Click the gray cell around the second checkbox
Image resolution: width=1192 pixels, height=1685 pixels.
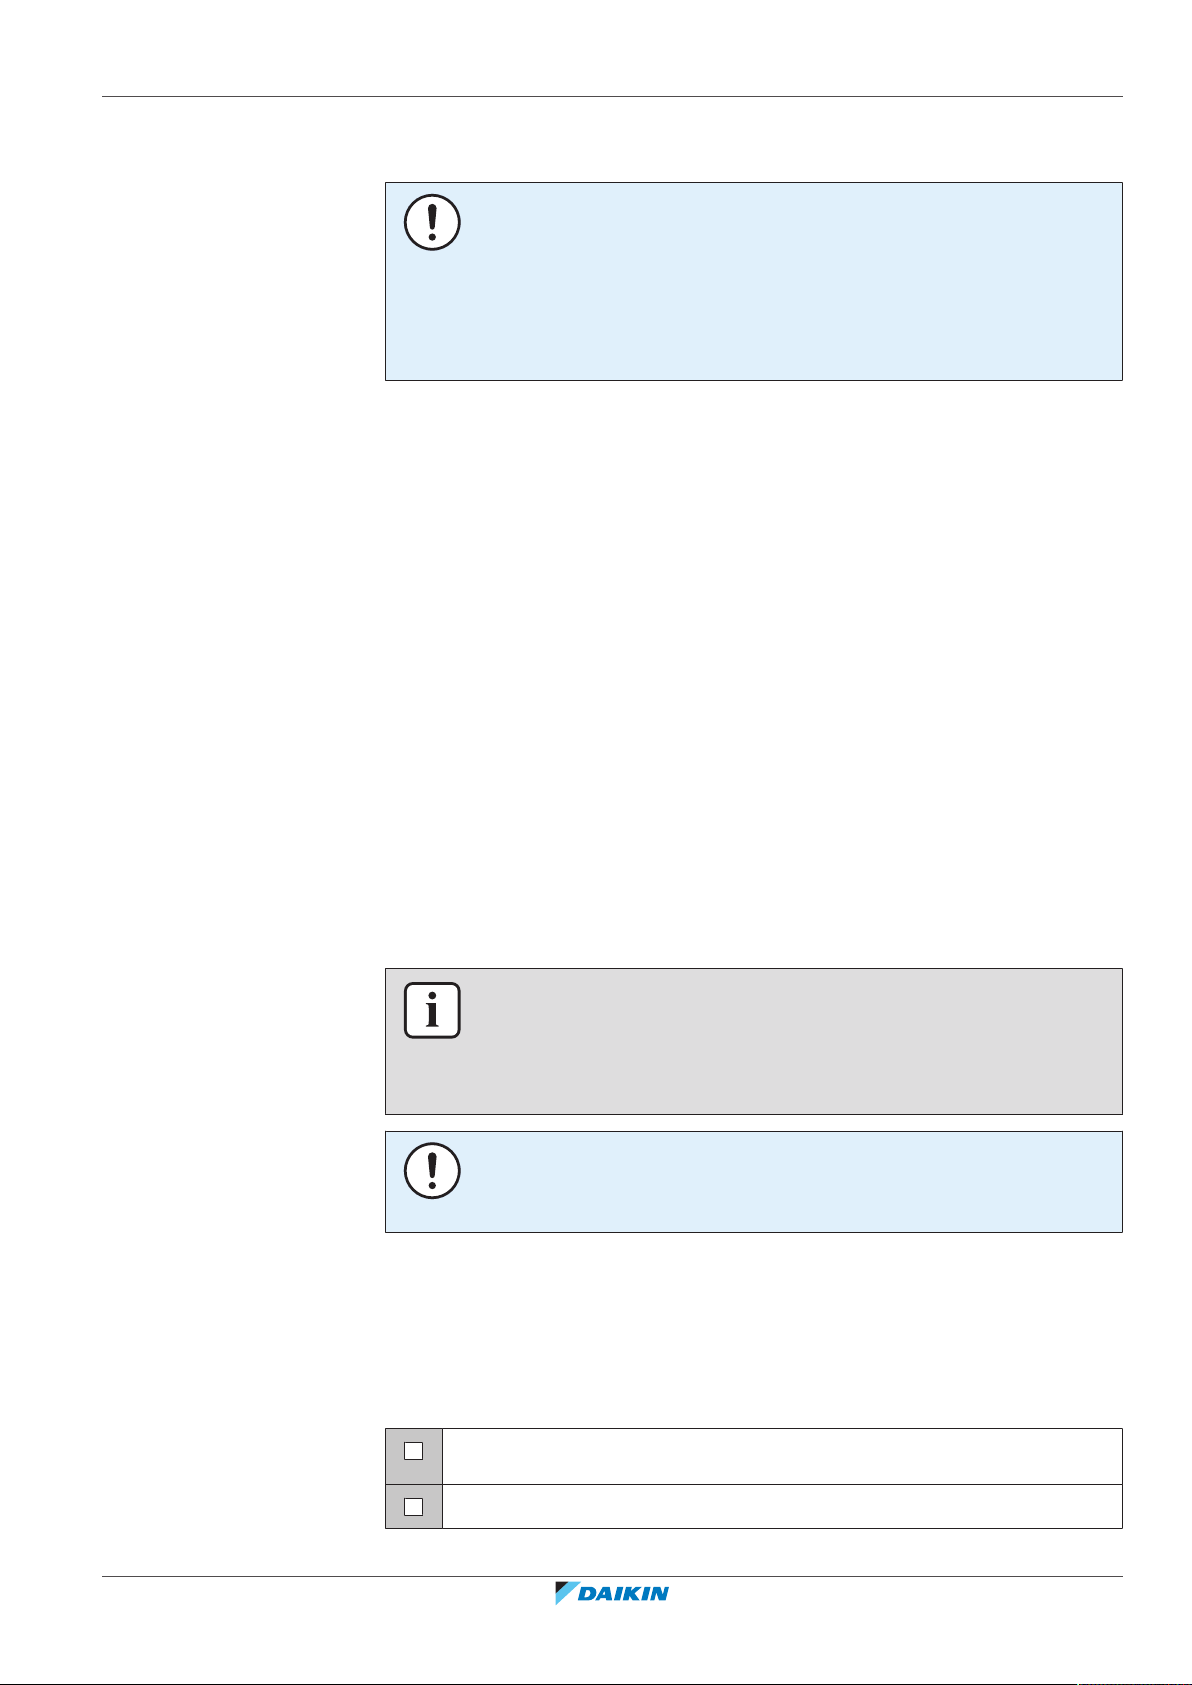coord(414,1506)
